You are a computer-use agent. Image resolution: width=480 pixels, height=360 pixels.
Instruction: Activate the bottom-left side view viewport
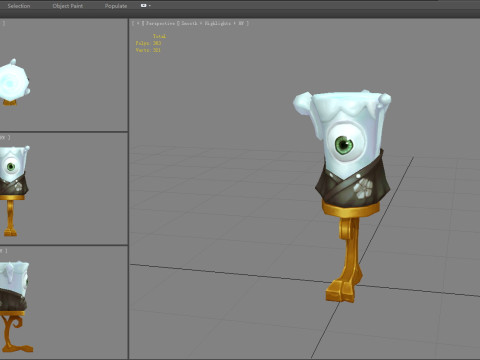click(x=63, y=303)
